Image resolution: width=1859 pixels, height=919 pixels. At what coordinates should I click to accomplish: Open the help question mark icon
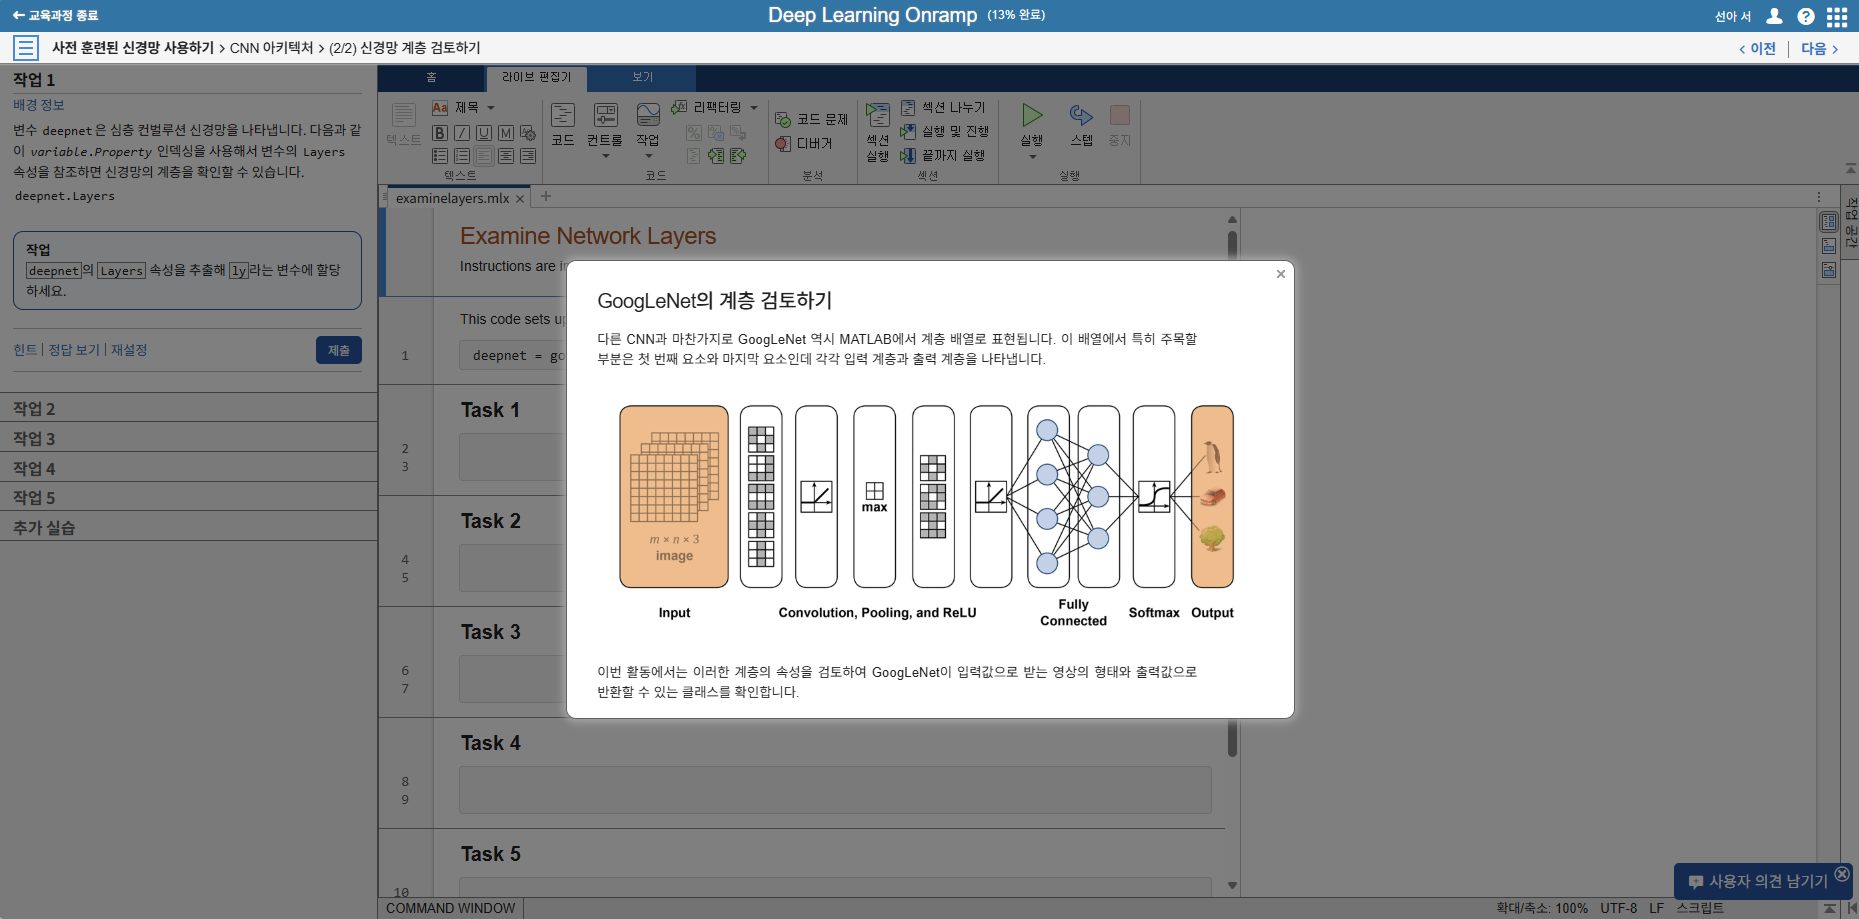point(1805,16)
